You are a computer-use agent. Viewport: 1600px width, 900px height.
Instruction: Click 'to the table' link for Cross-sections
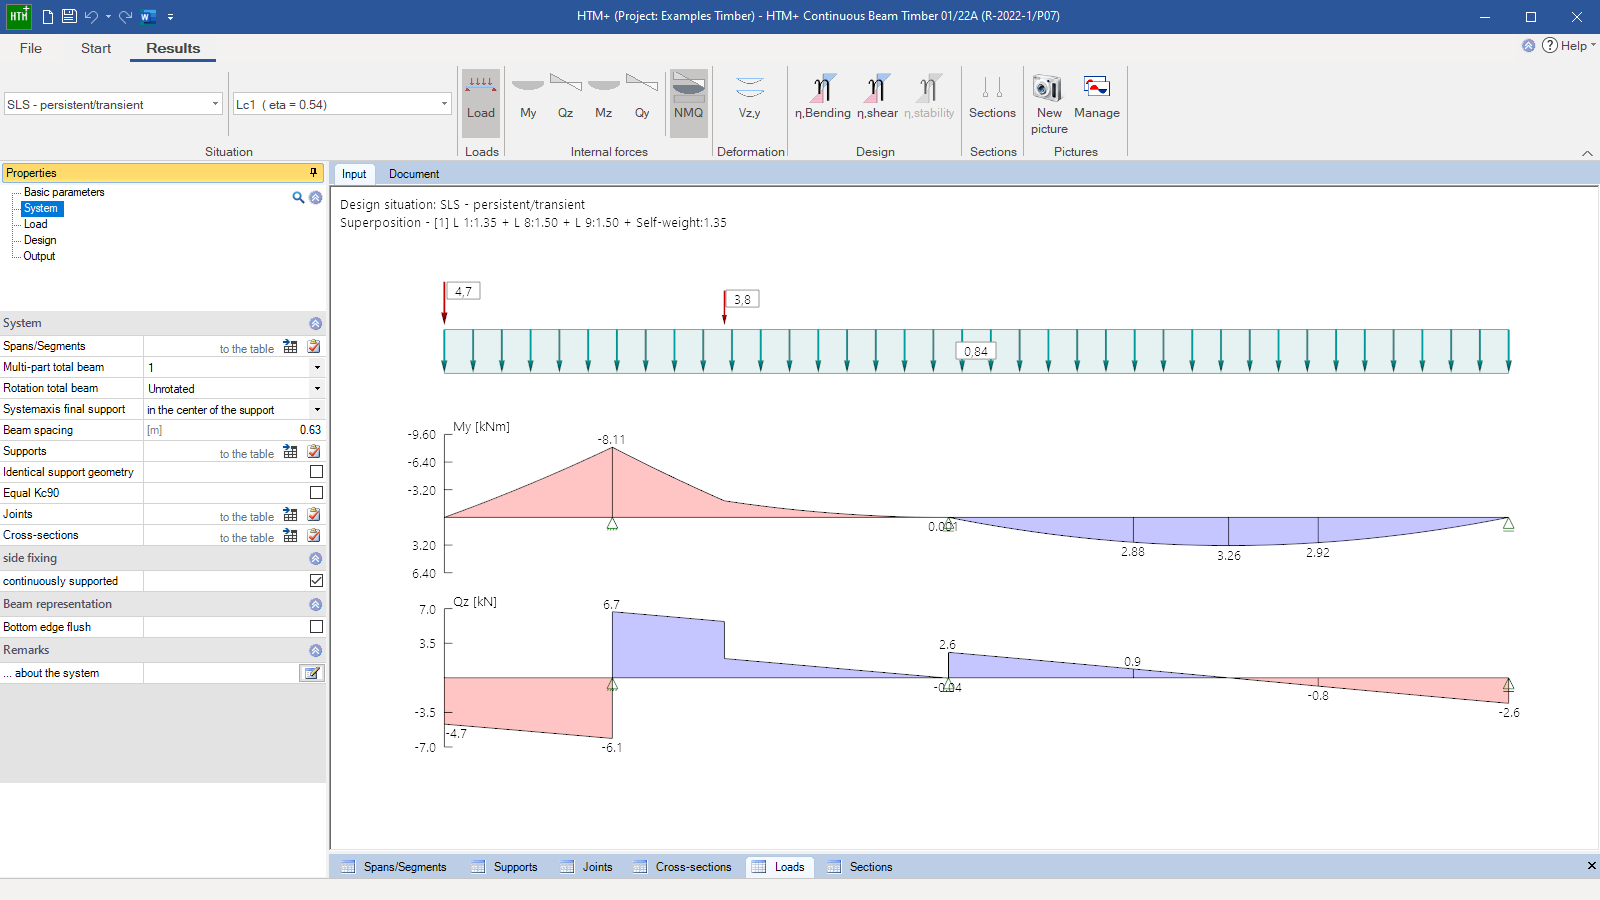pos(247,538)
